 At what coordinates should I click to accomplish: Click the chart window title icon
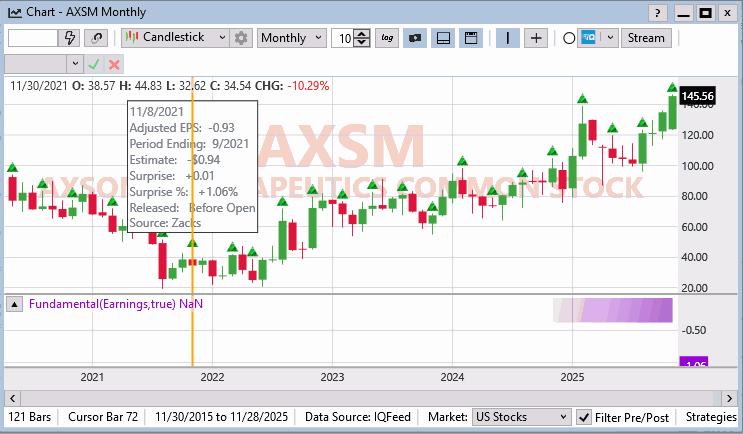coord(15,12)
